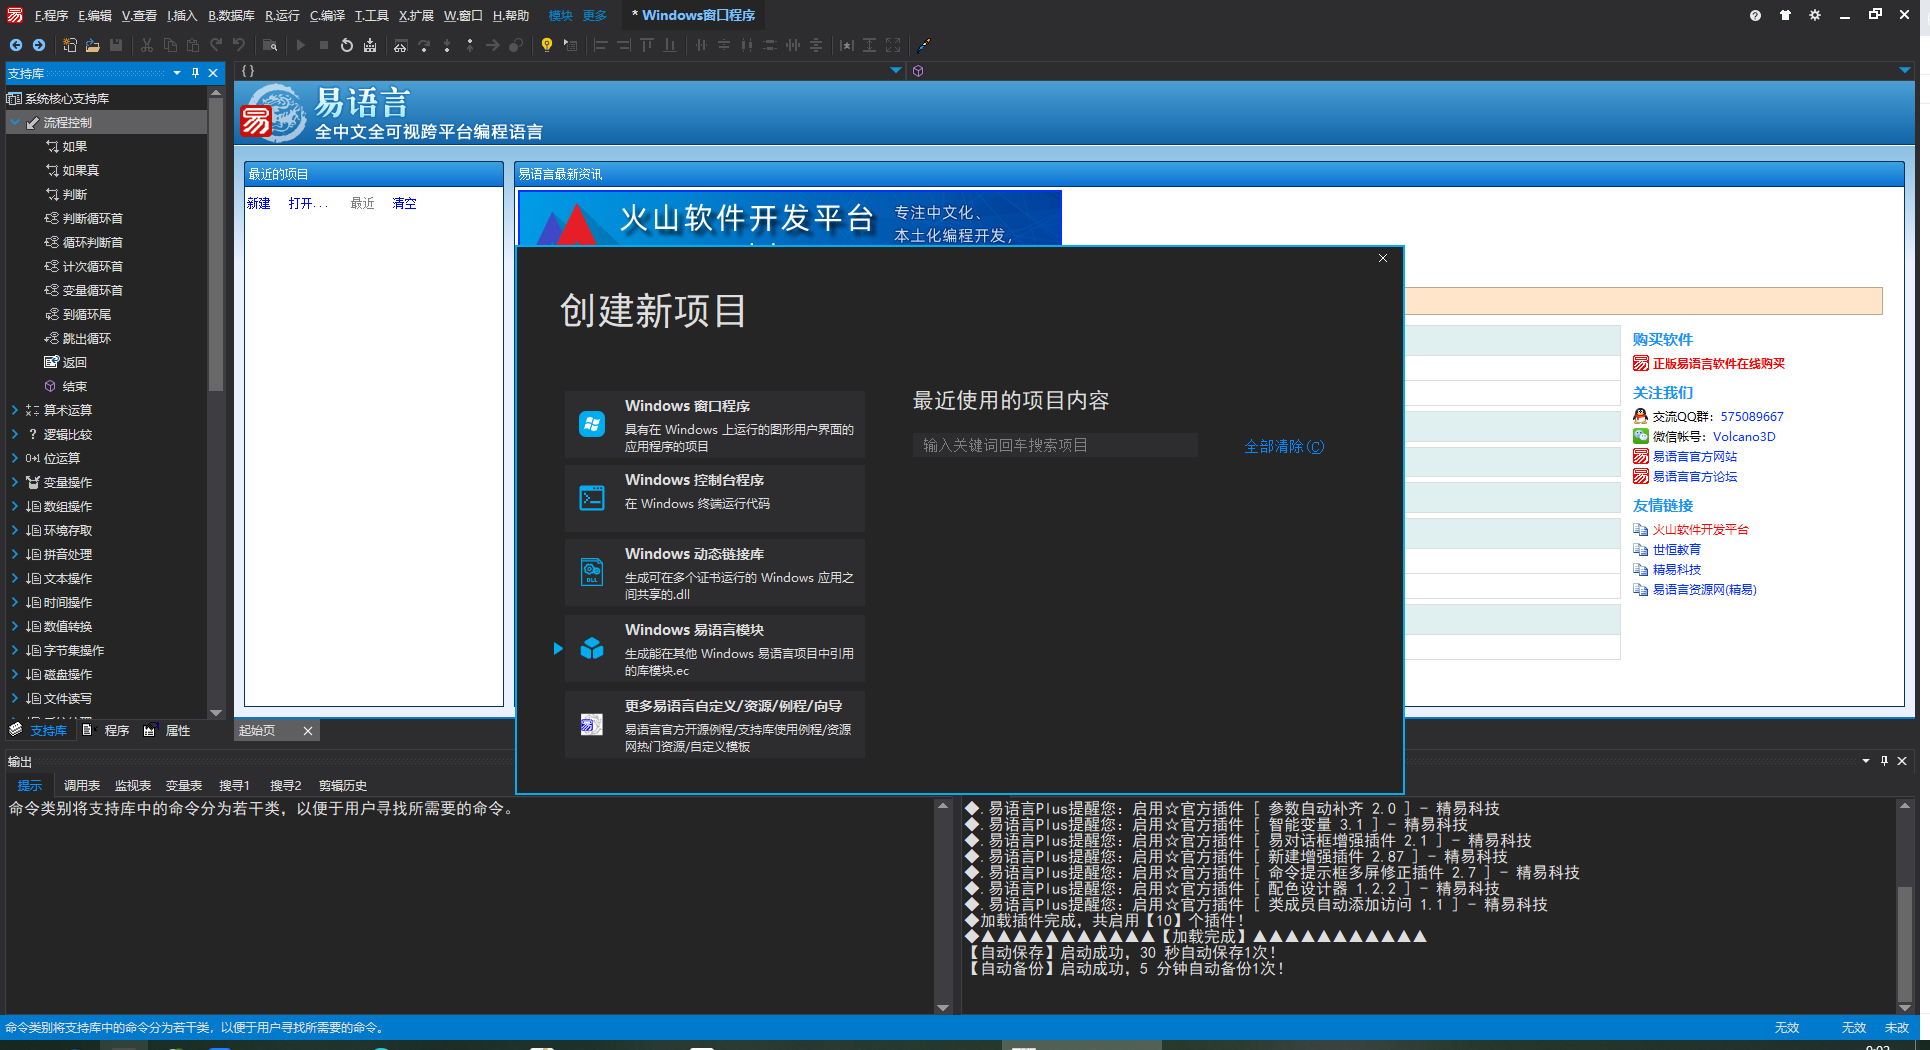The height and width of the screenshot is (1050, 1930).
Task: Expand the 算术运算 tree node
Action: tap(15, 410)
